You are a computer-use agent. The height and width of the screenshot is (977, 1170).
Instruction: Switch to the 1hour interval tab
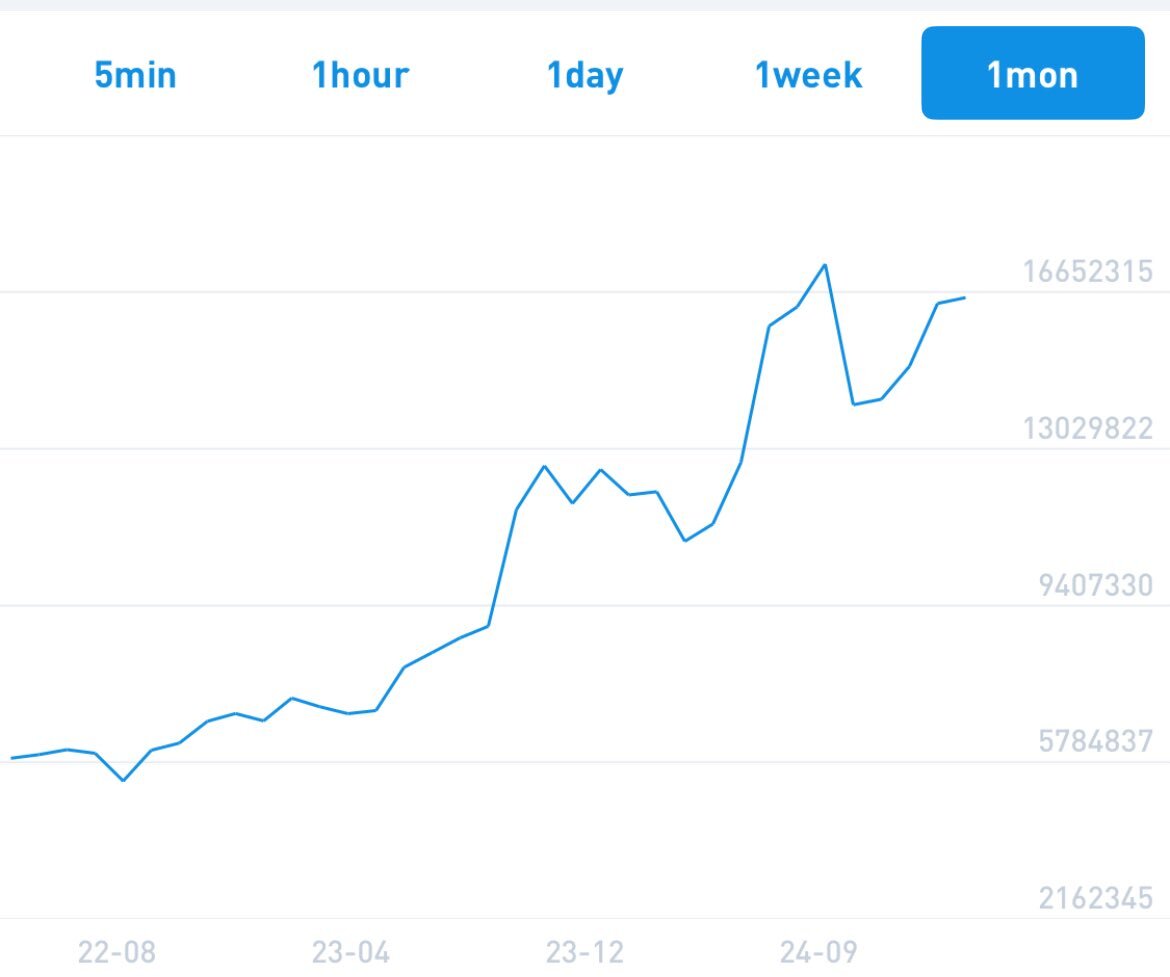360,75
